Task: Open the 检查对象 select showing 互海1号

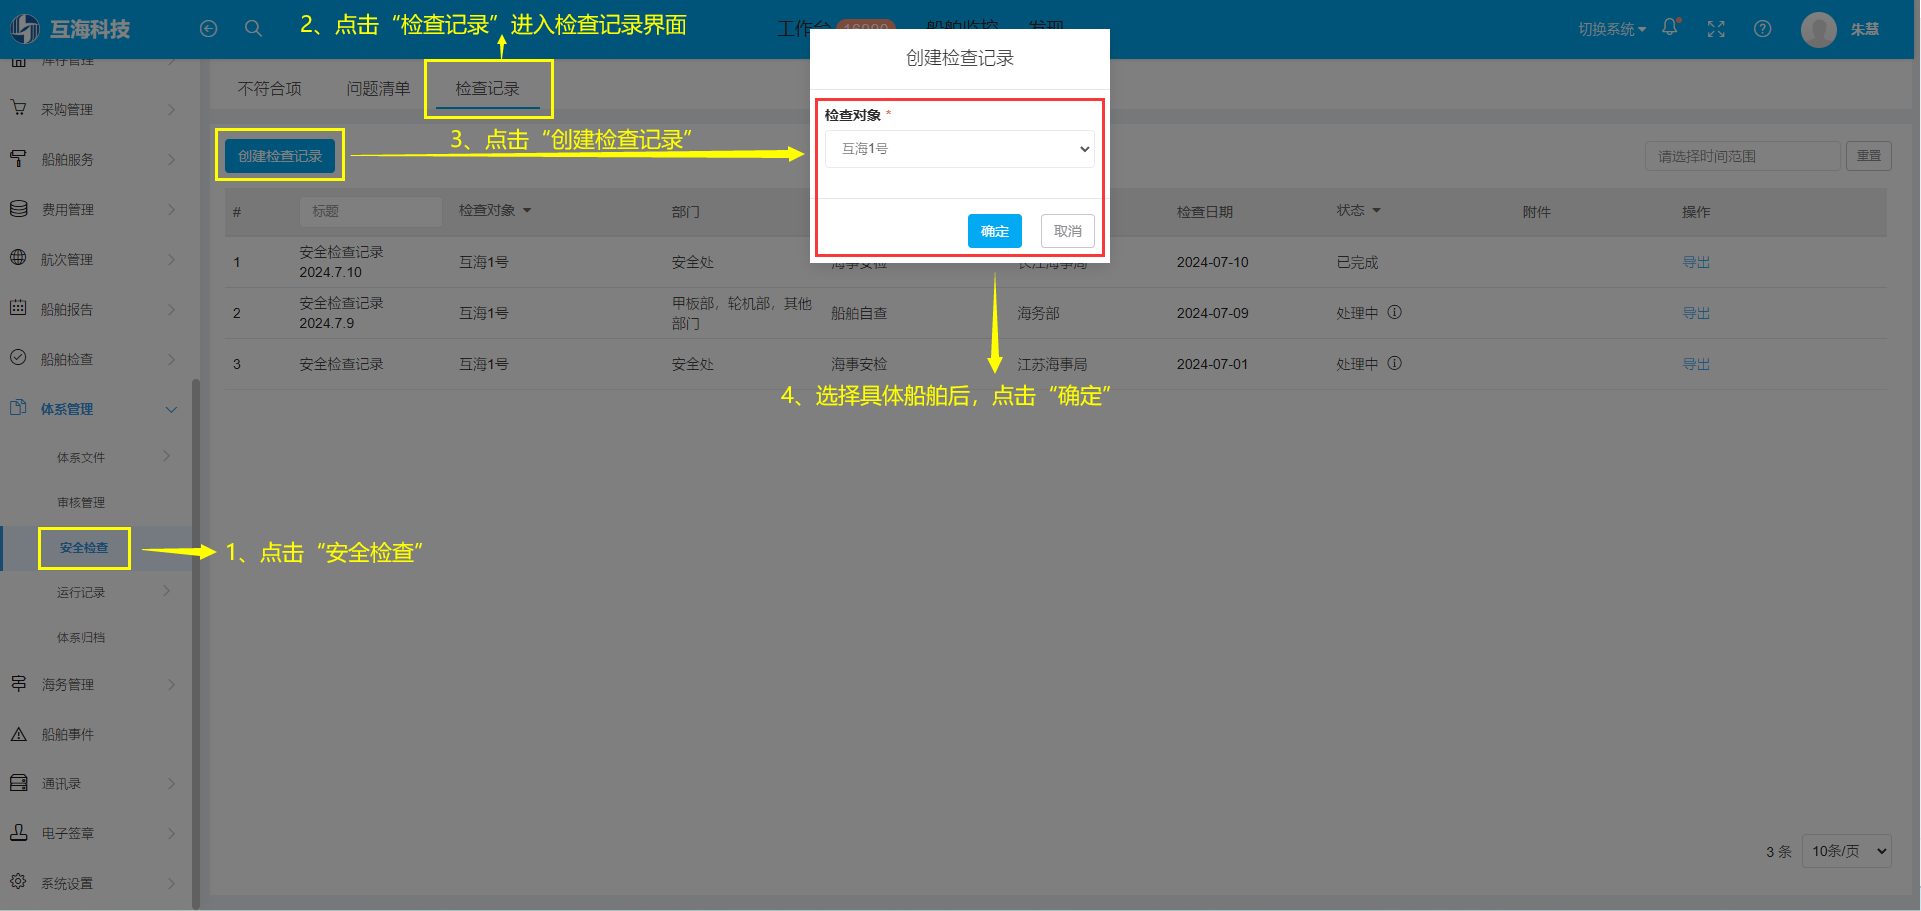Action: (959, 149)
